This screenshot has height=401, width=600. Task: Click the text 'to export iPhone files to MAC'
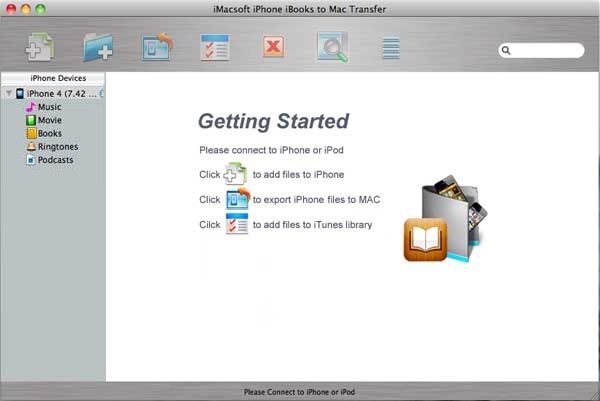(316, 199)
